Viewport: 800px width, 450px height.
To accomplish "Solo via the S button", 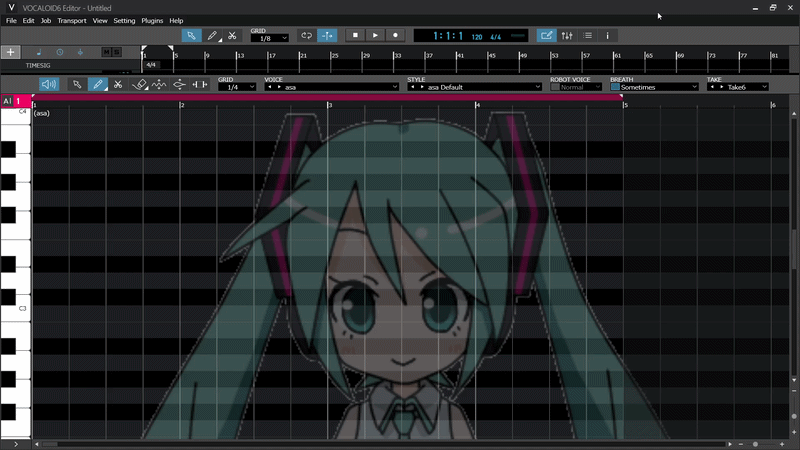I will tap(116, 52).
